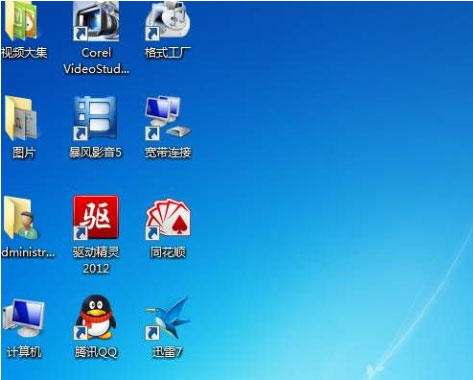
Task: Open 迅雷7 hummingbird shortcut
Action: click(167, 318)
